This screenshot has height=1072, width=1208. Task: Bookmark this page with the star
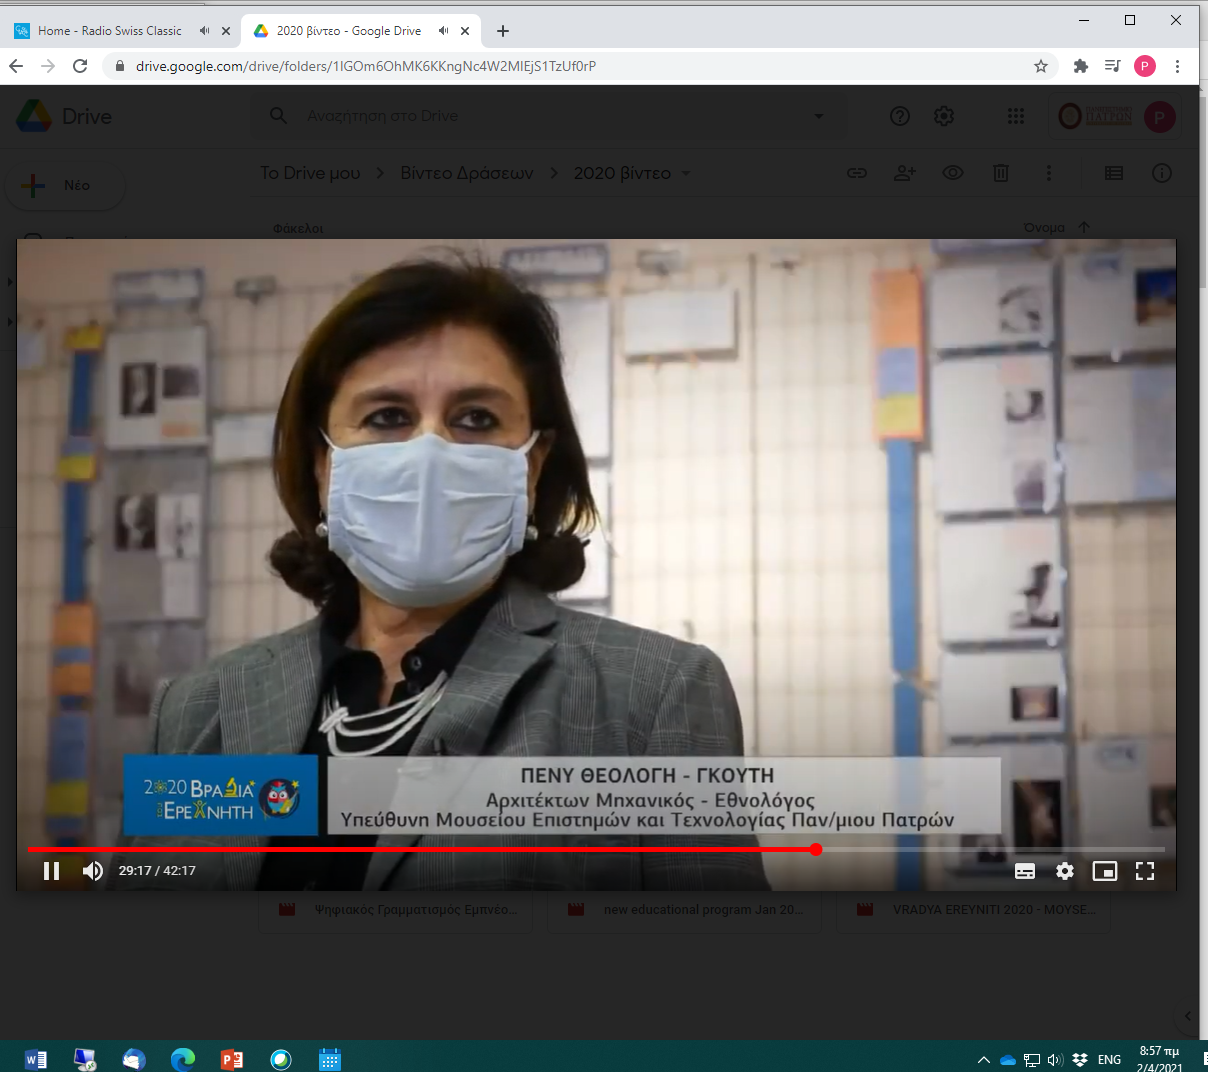tap(1041, 66)
